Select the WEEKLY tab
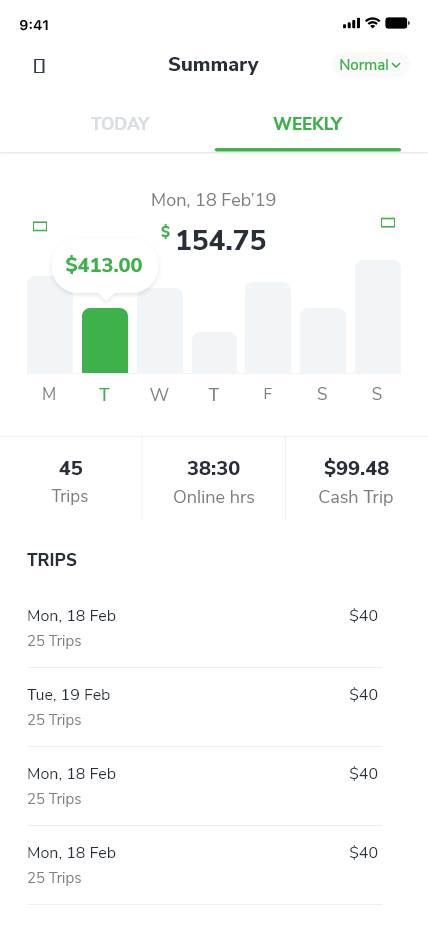This screenshot has height=926, width=428. coord(308,124)
